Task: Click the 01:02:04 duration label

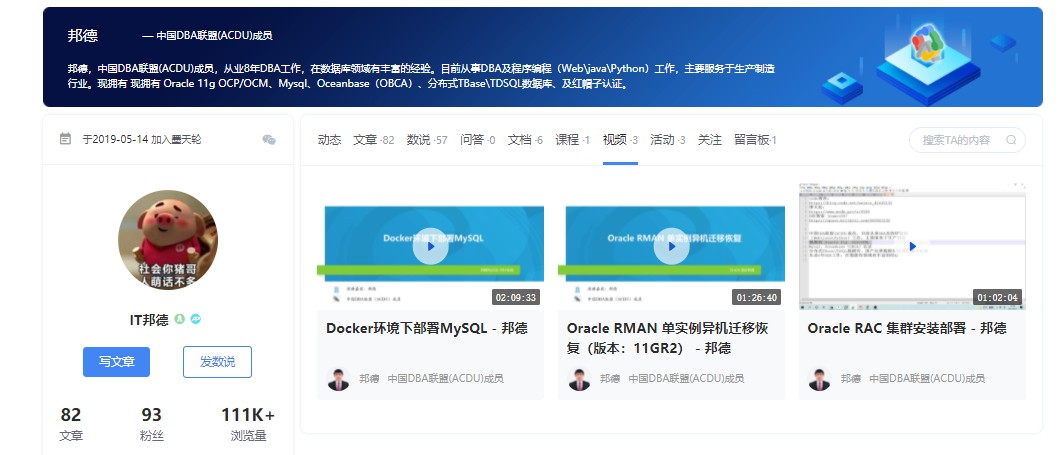Action: (x=997, y=297)
